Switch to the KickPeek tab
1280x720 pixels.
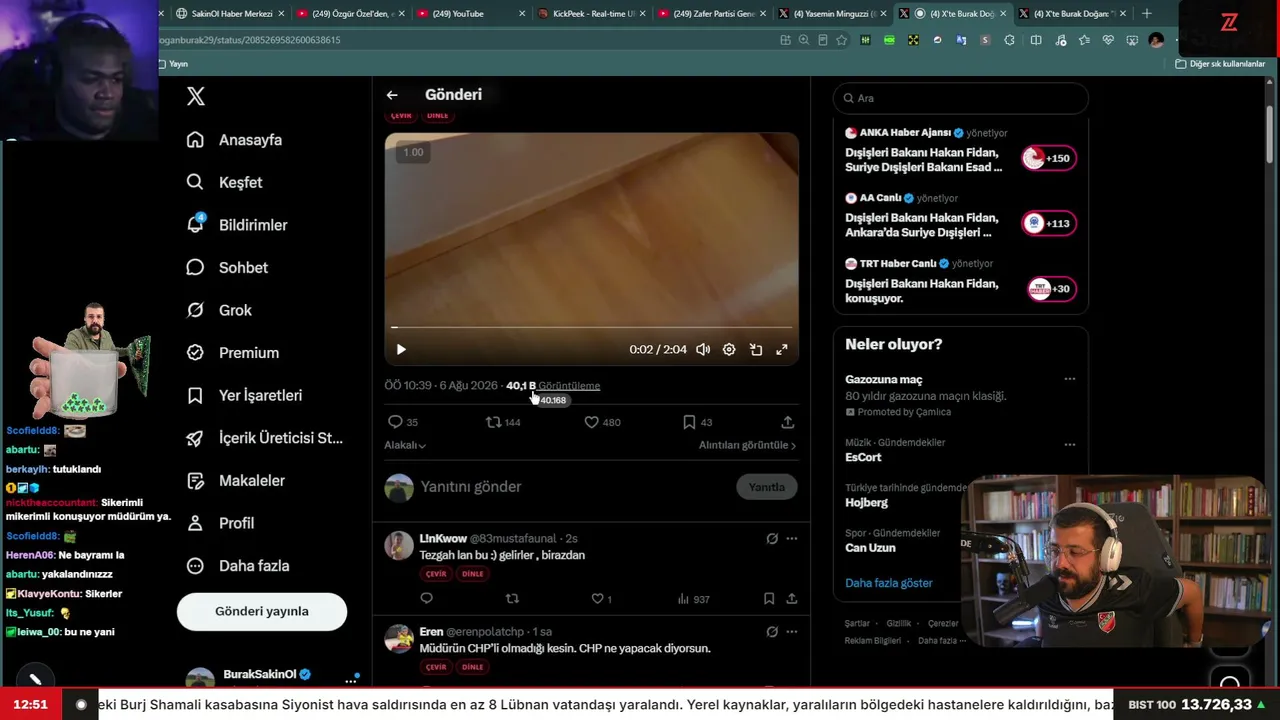point(591,13)
